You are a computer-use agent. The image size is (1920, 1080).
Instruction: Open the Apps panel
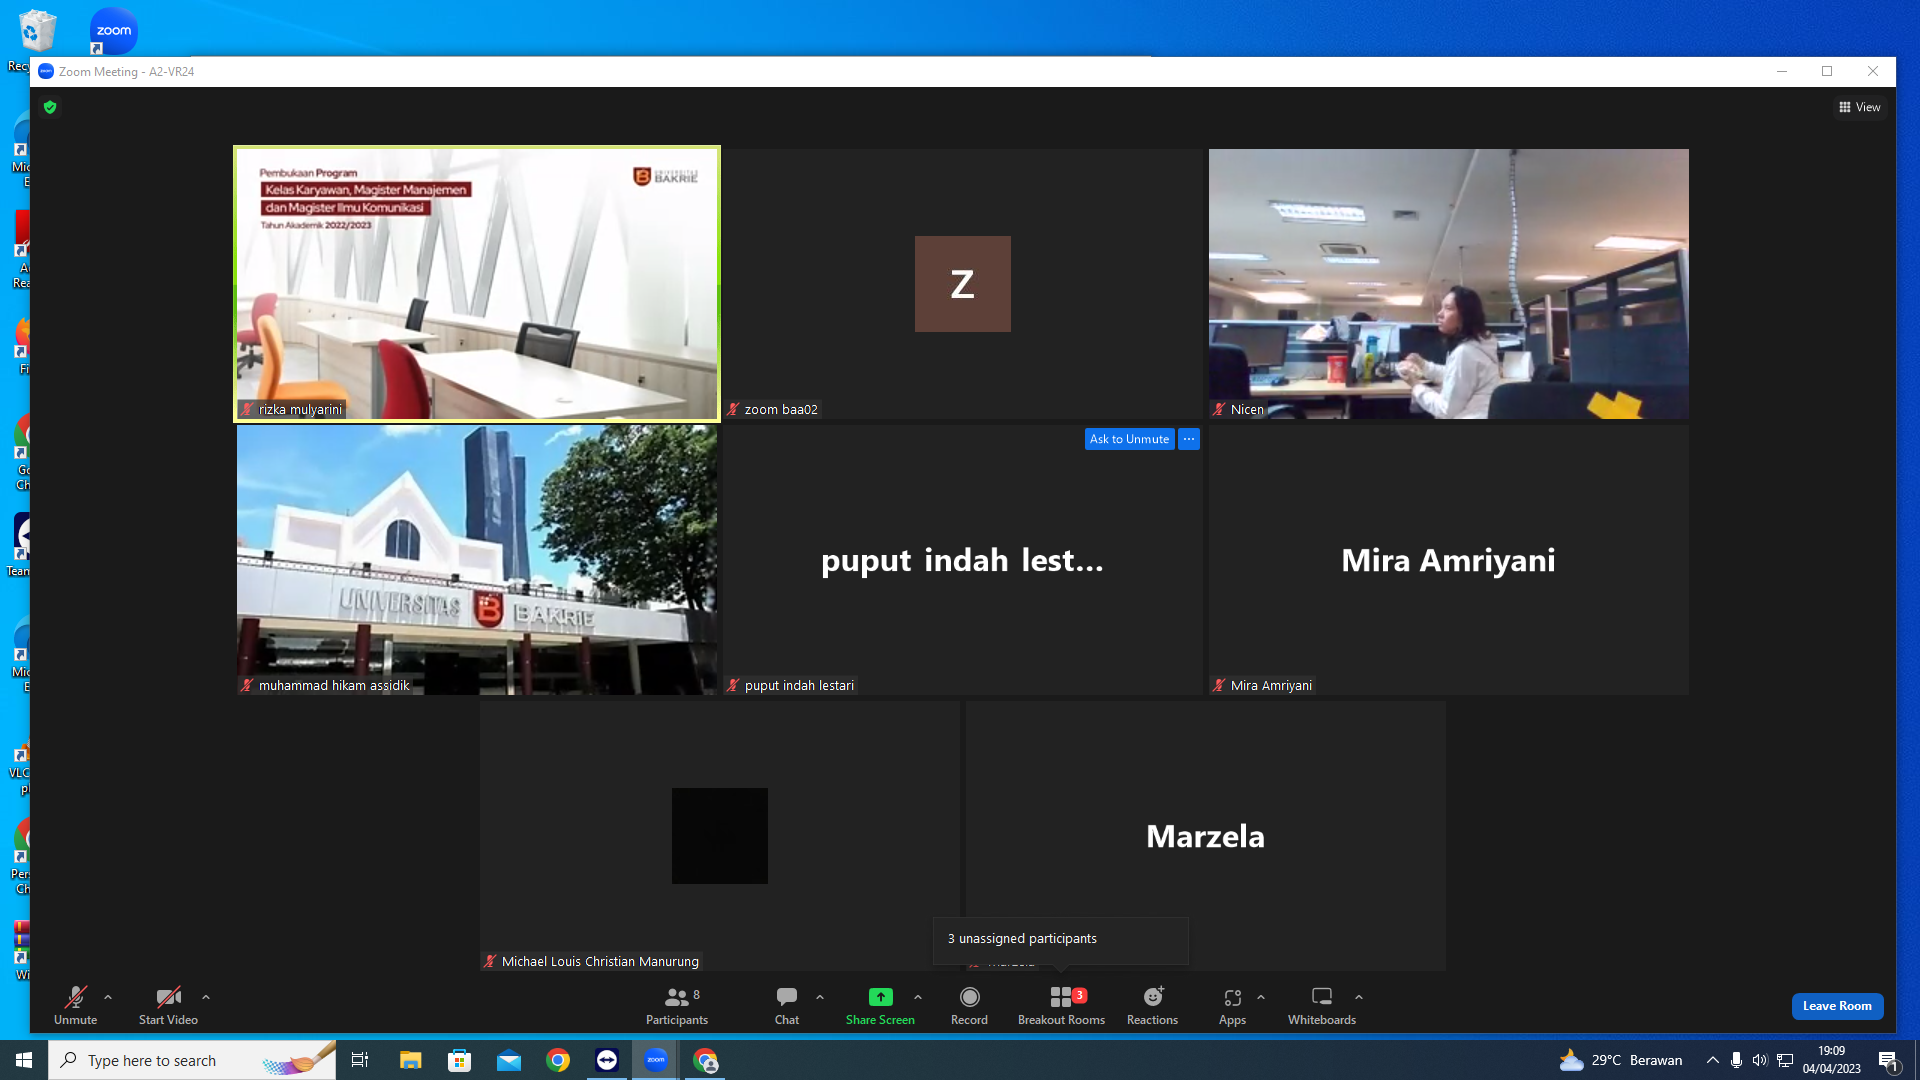[1232, 1005]
